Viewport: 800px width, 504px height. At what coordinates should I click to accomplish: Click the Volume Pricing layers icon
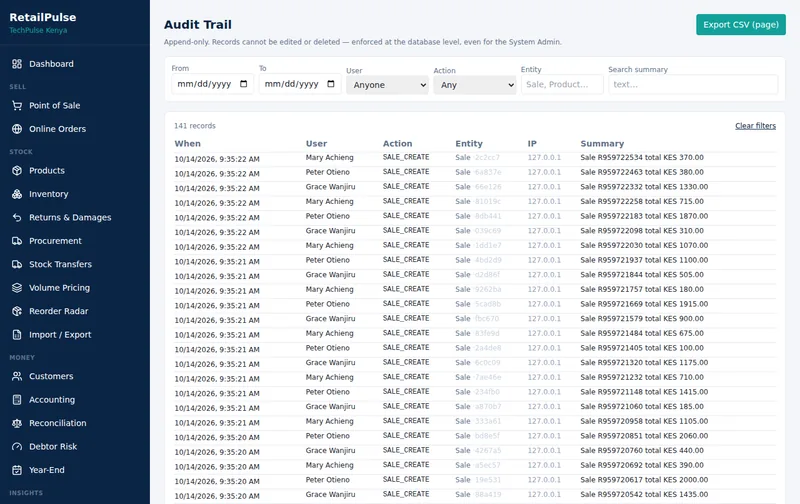[x=17, y=288]
